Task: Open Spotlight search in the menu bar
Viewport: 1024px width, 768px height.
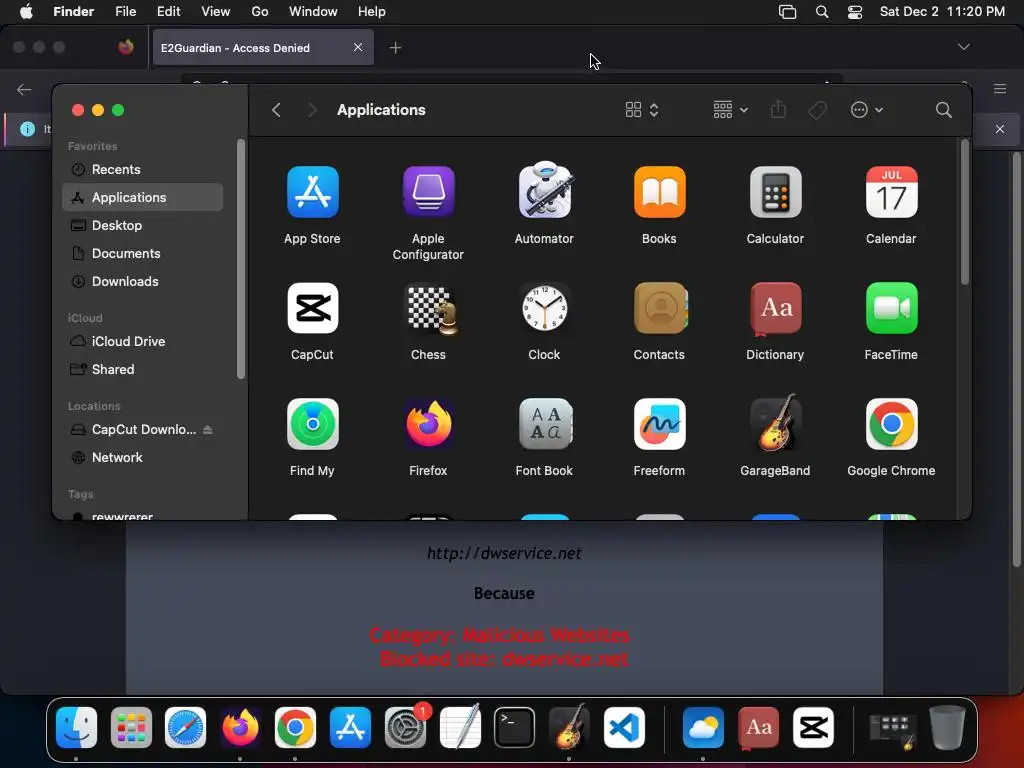Action: (x=822, y=12)
